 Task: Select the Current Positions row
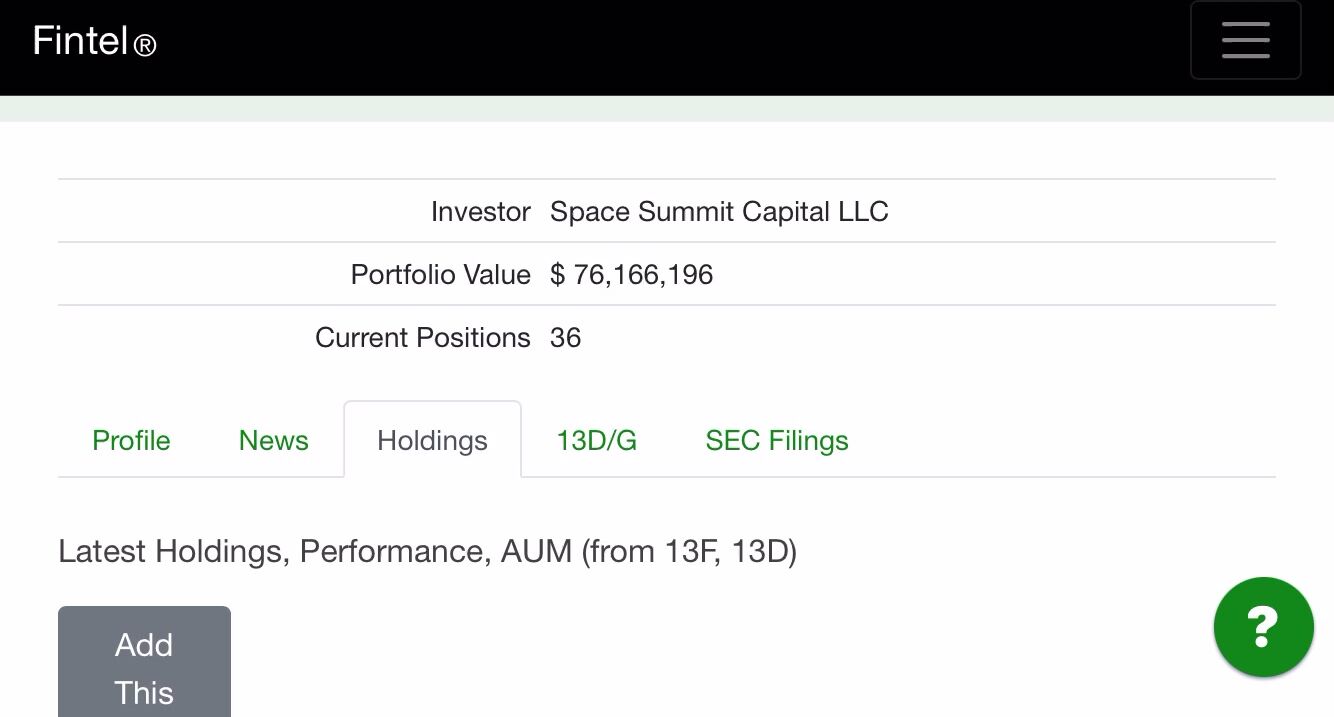point(423,337)
